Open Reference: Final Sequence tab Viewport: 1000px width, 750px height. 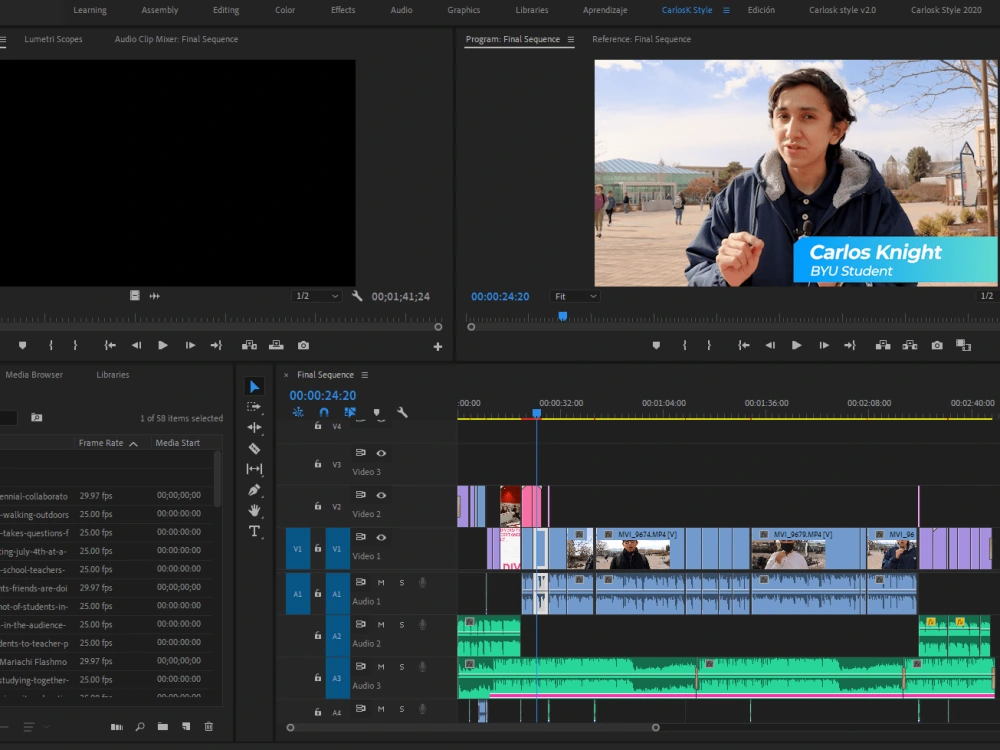coord(641,39)
